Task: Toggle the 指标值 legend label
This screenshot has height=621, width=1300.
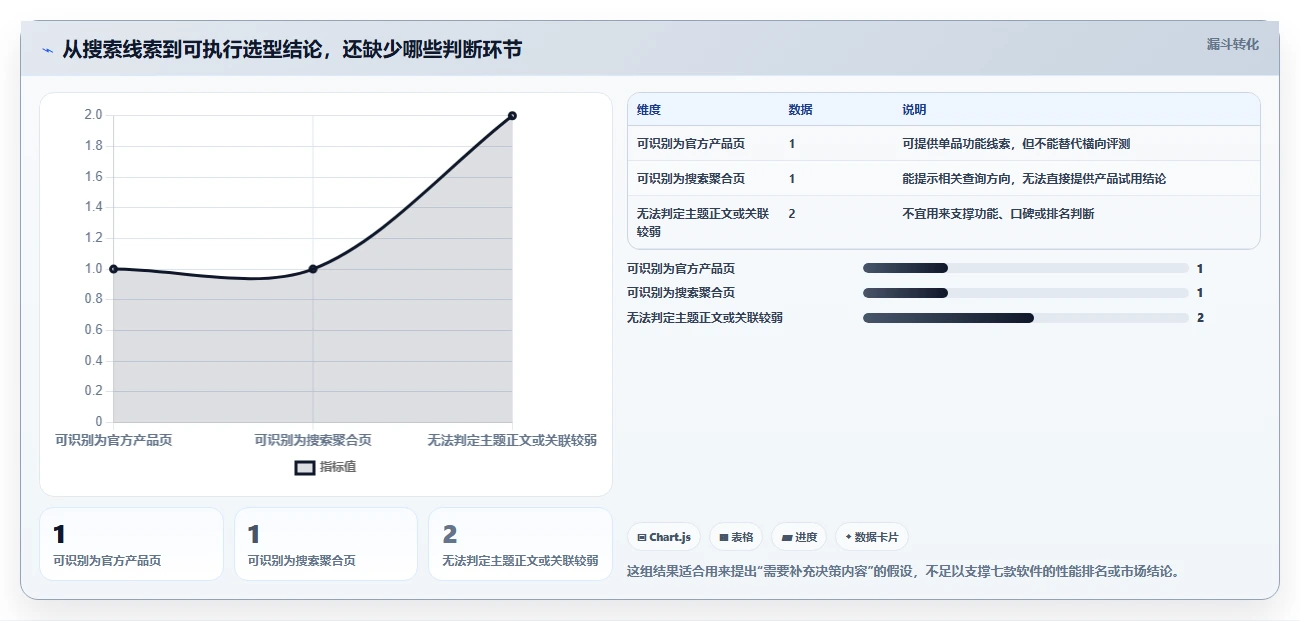Action: (x=338, y=467)
